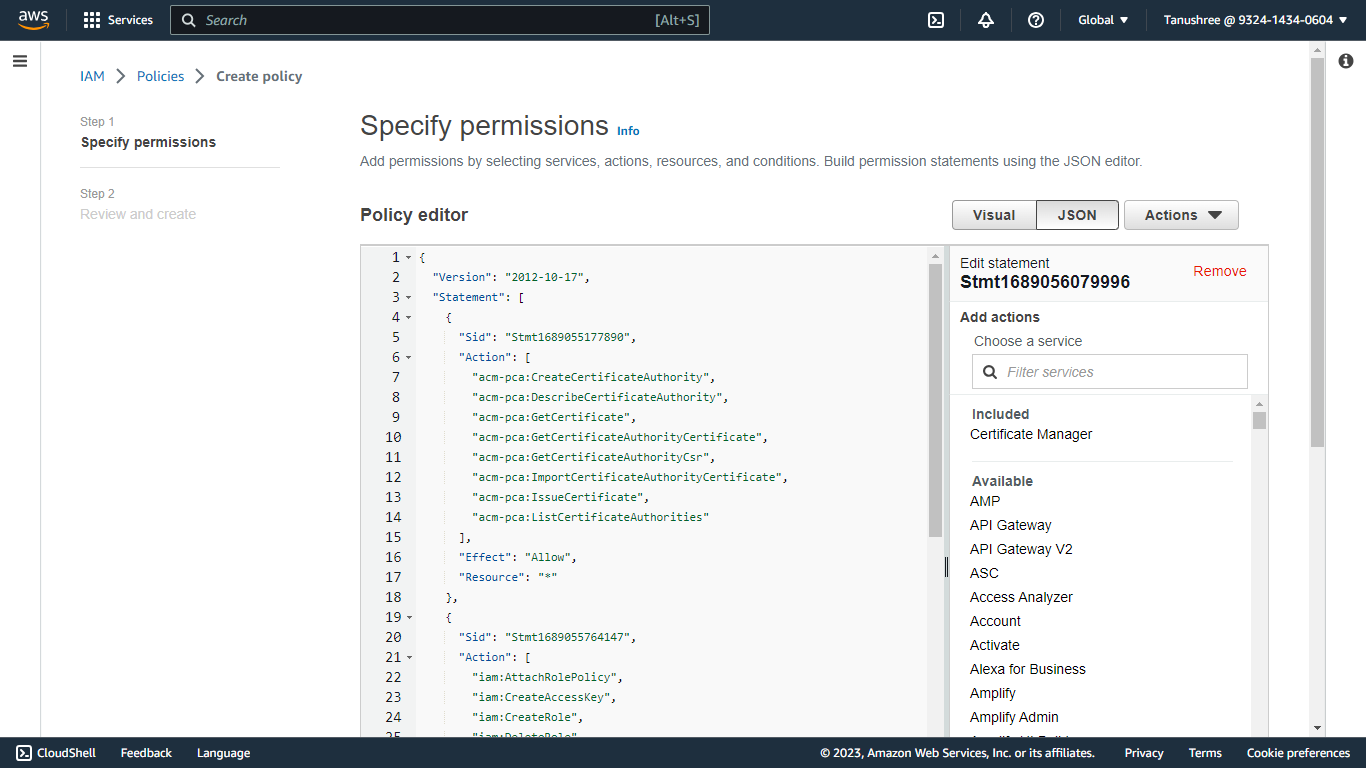Image resolution: width=1366 pixels, height=768 pixels.
Task: Click line with acm-pca:CreateCertificateAuthority
Action: pos(594,377)
